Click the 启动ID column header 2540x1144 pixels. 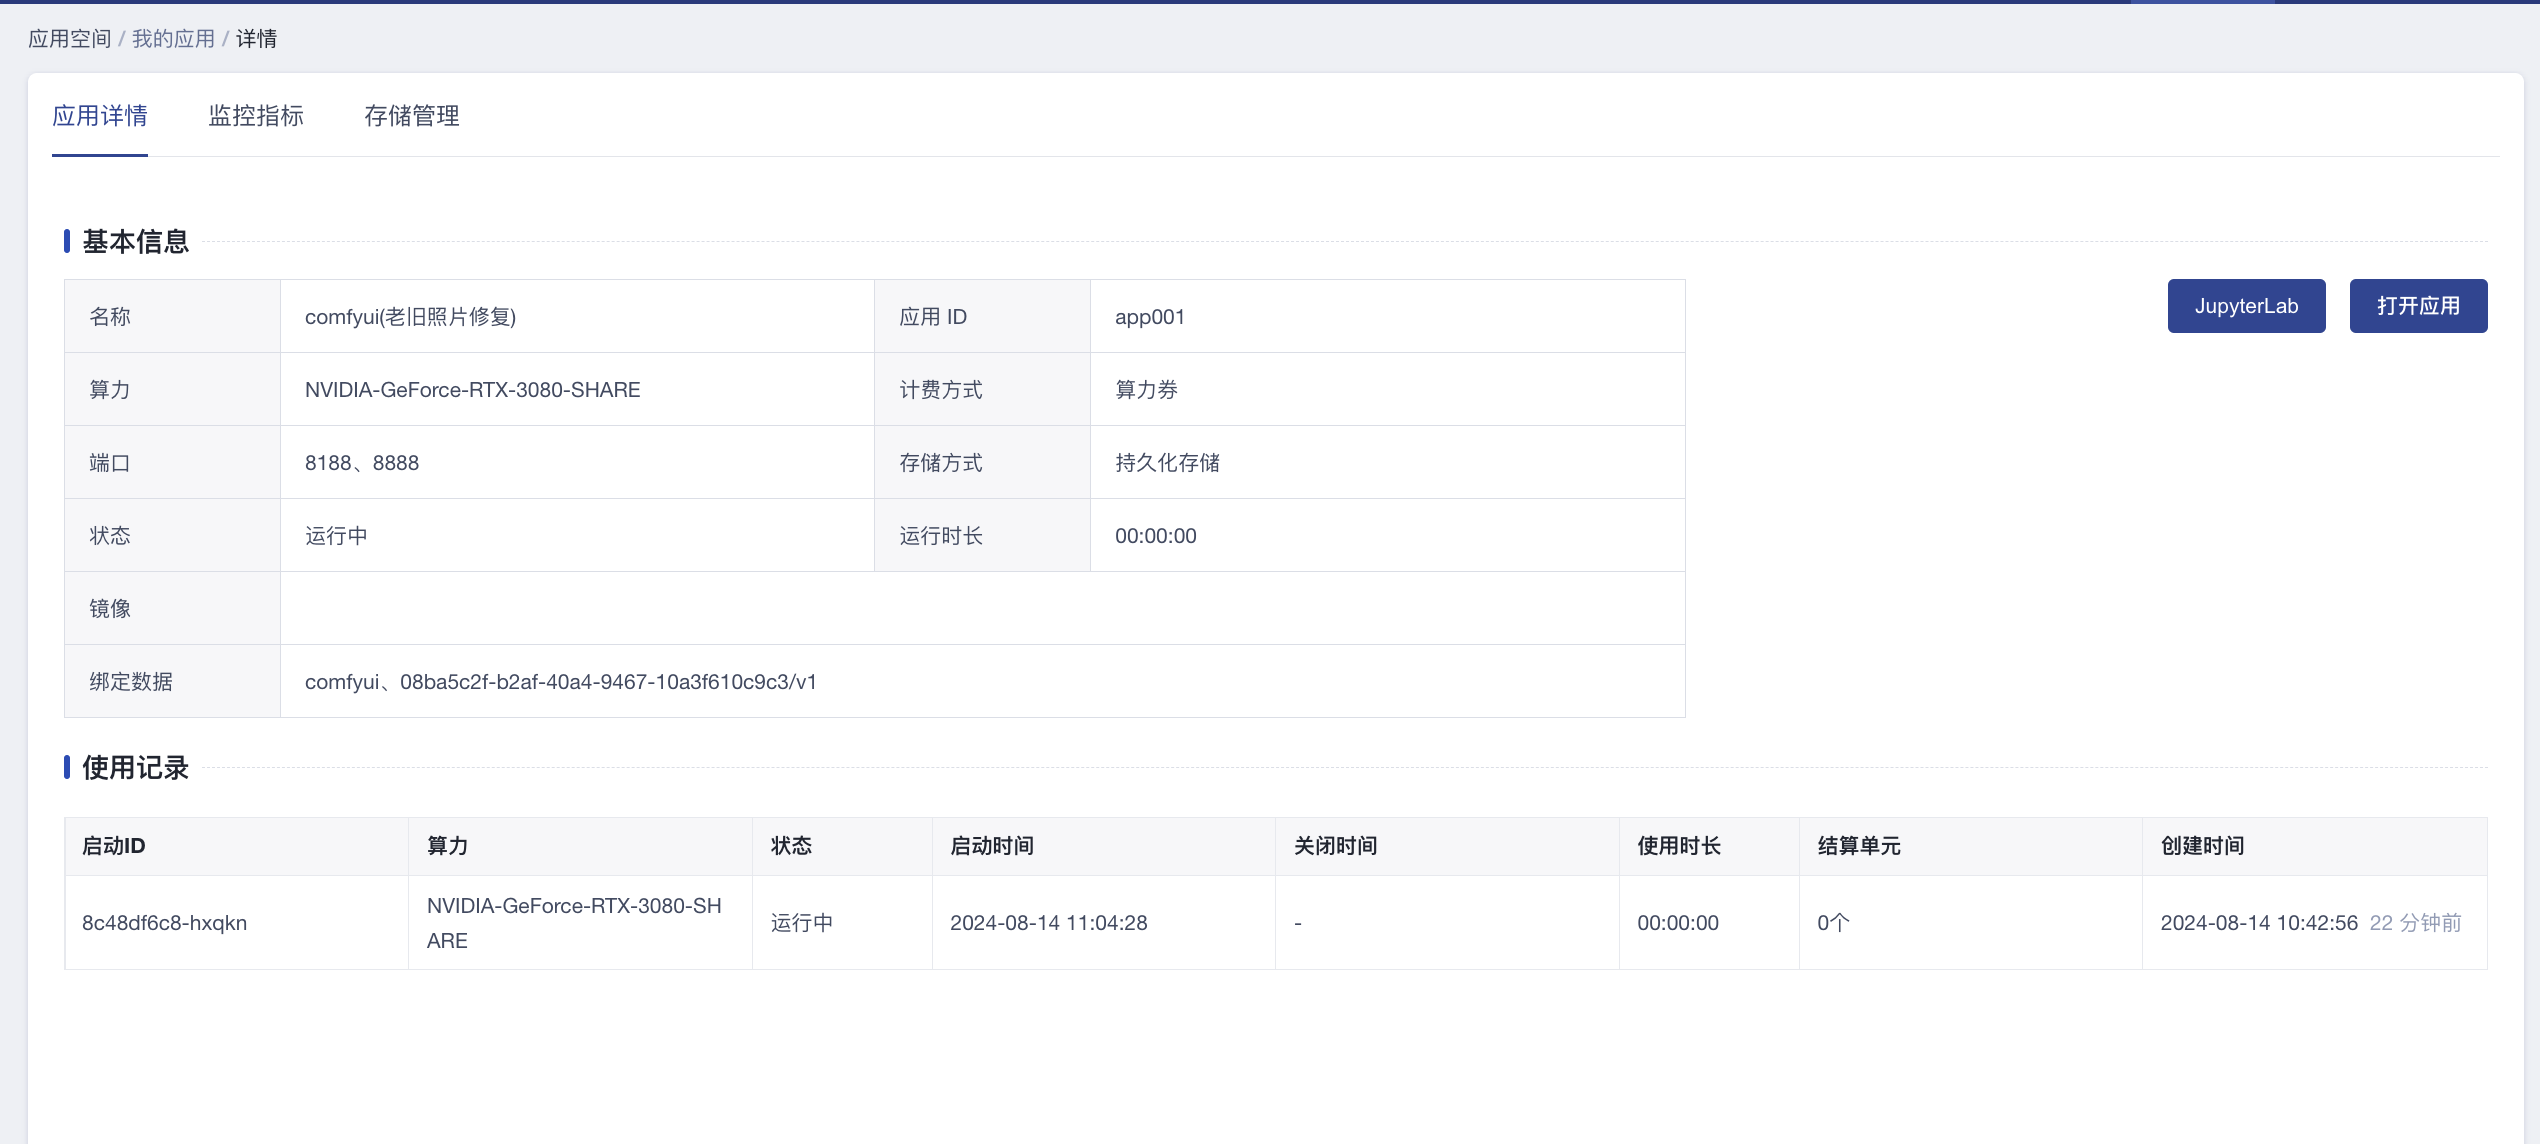[113, 846]
